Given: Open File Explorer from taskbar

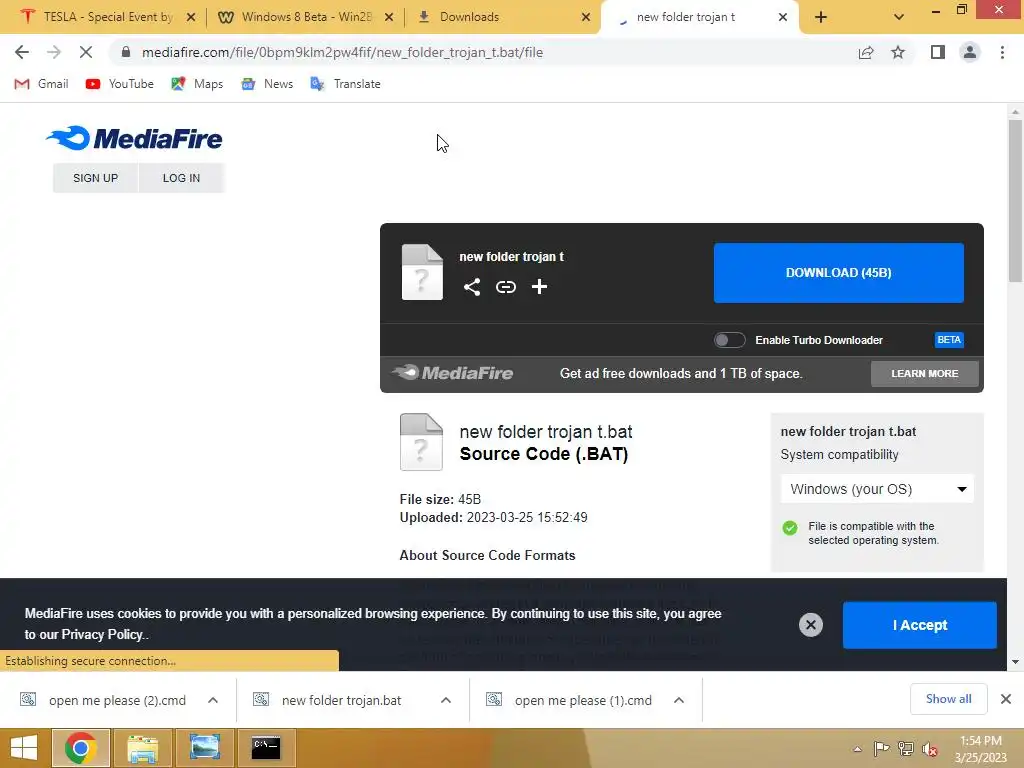Looking at the screenshot, I should 142,748.
